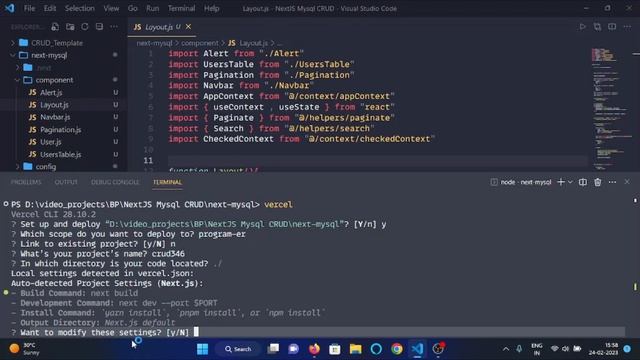640x360 pixels.
Task: Open terminal panel more actions
Action: [612, 182]
